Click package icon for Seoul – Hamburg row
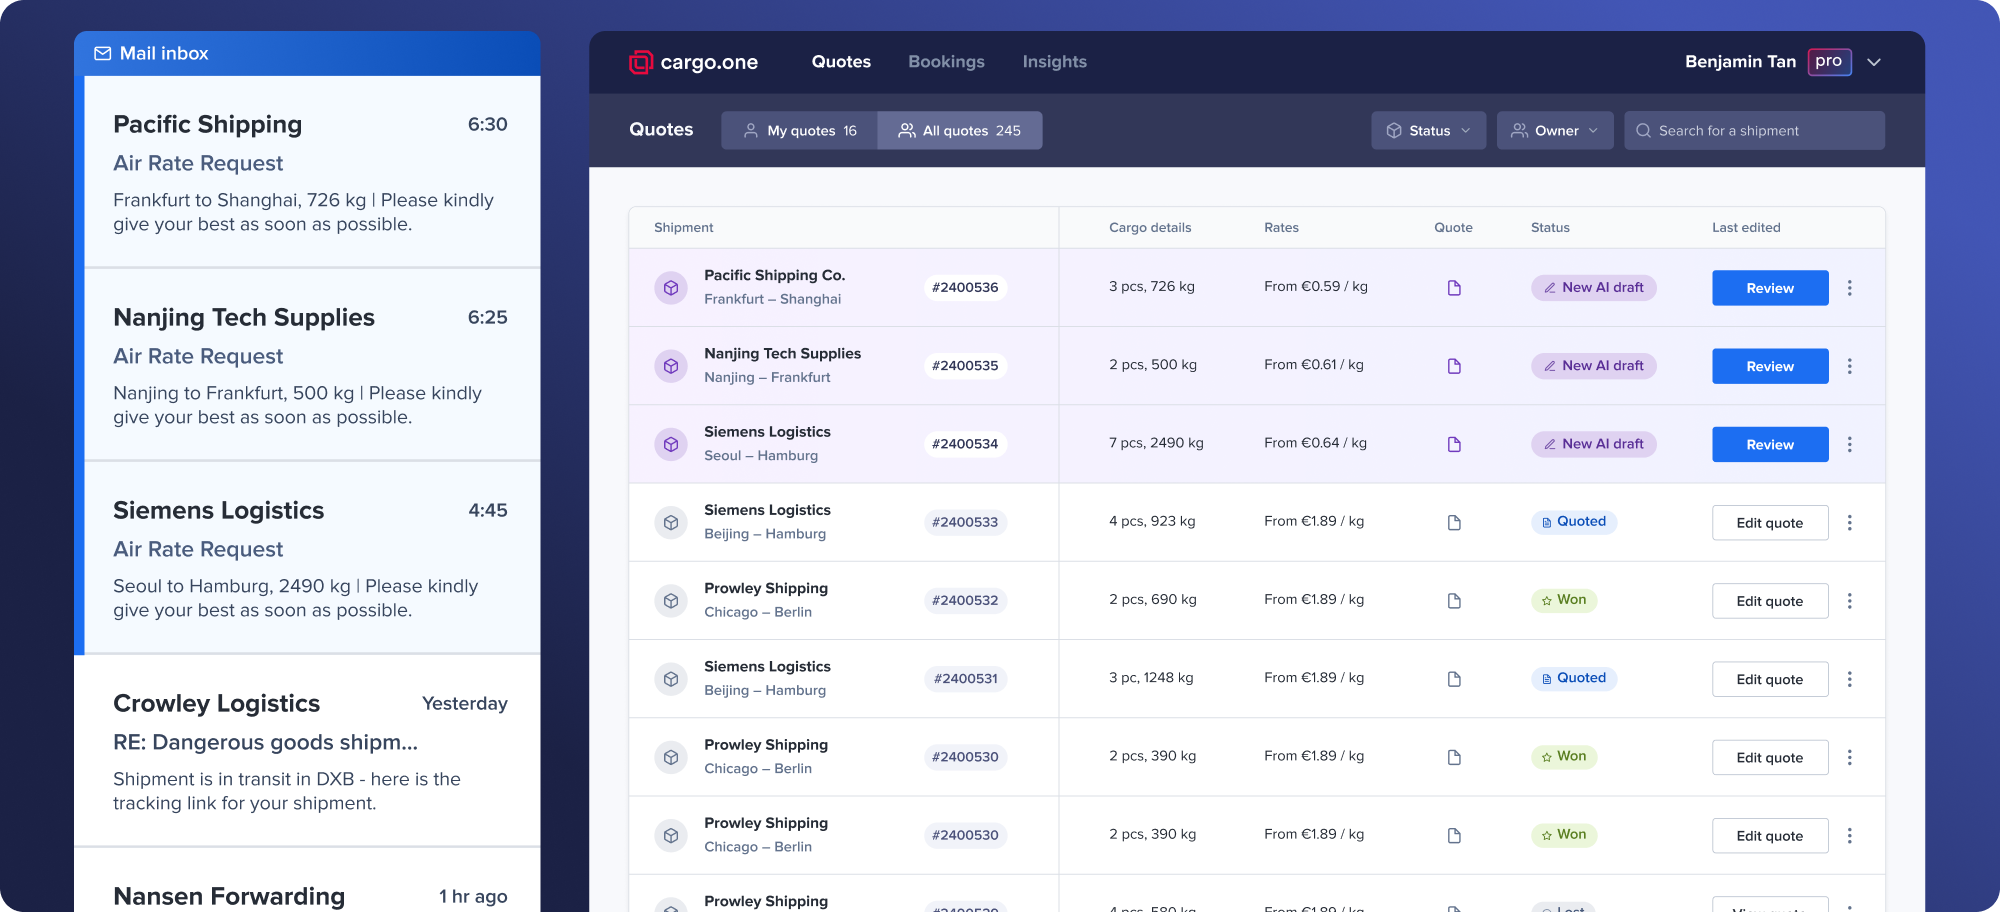 pyautogui.click(x=671, y=444)
